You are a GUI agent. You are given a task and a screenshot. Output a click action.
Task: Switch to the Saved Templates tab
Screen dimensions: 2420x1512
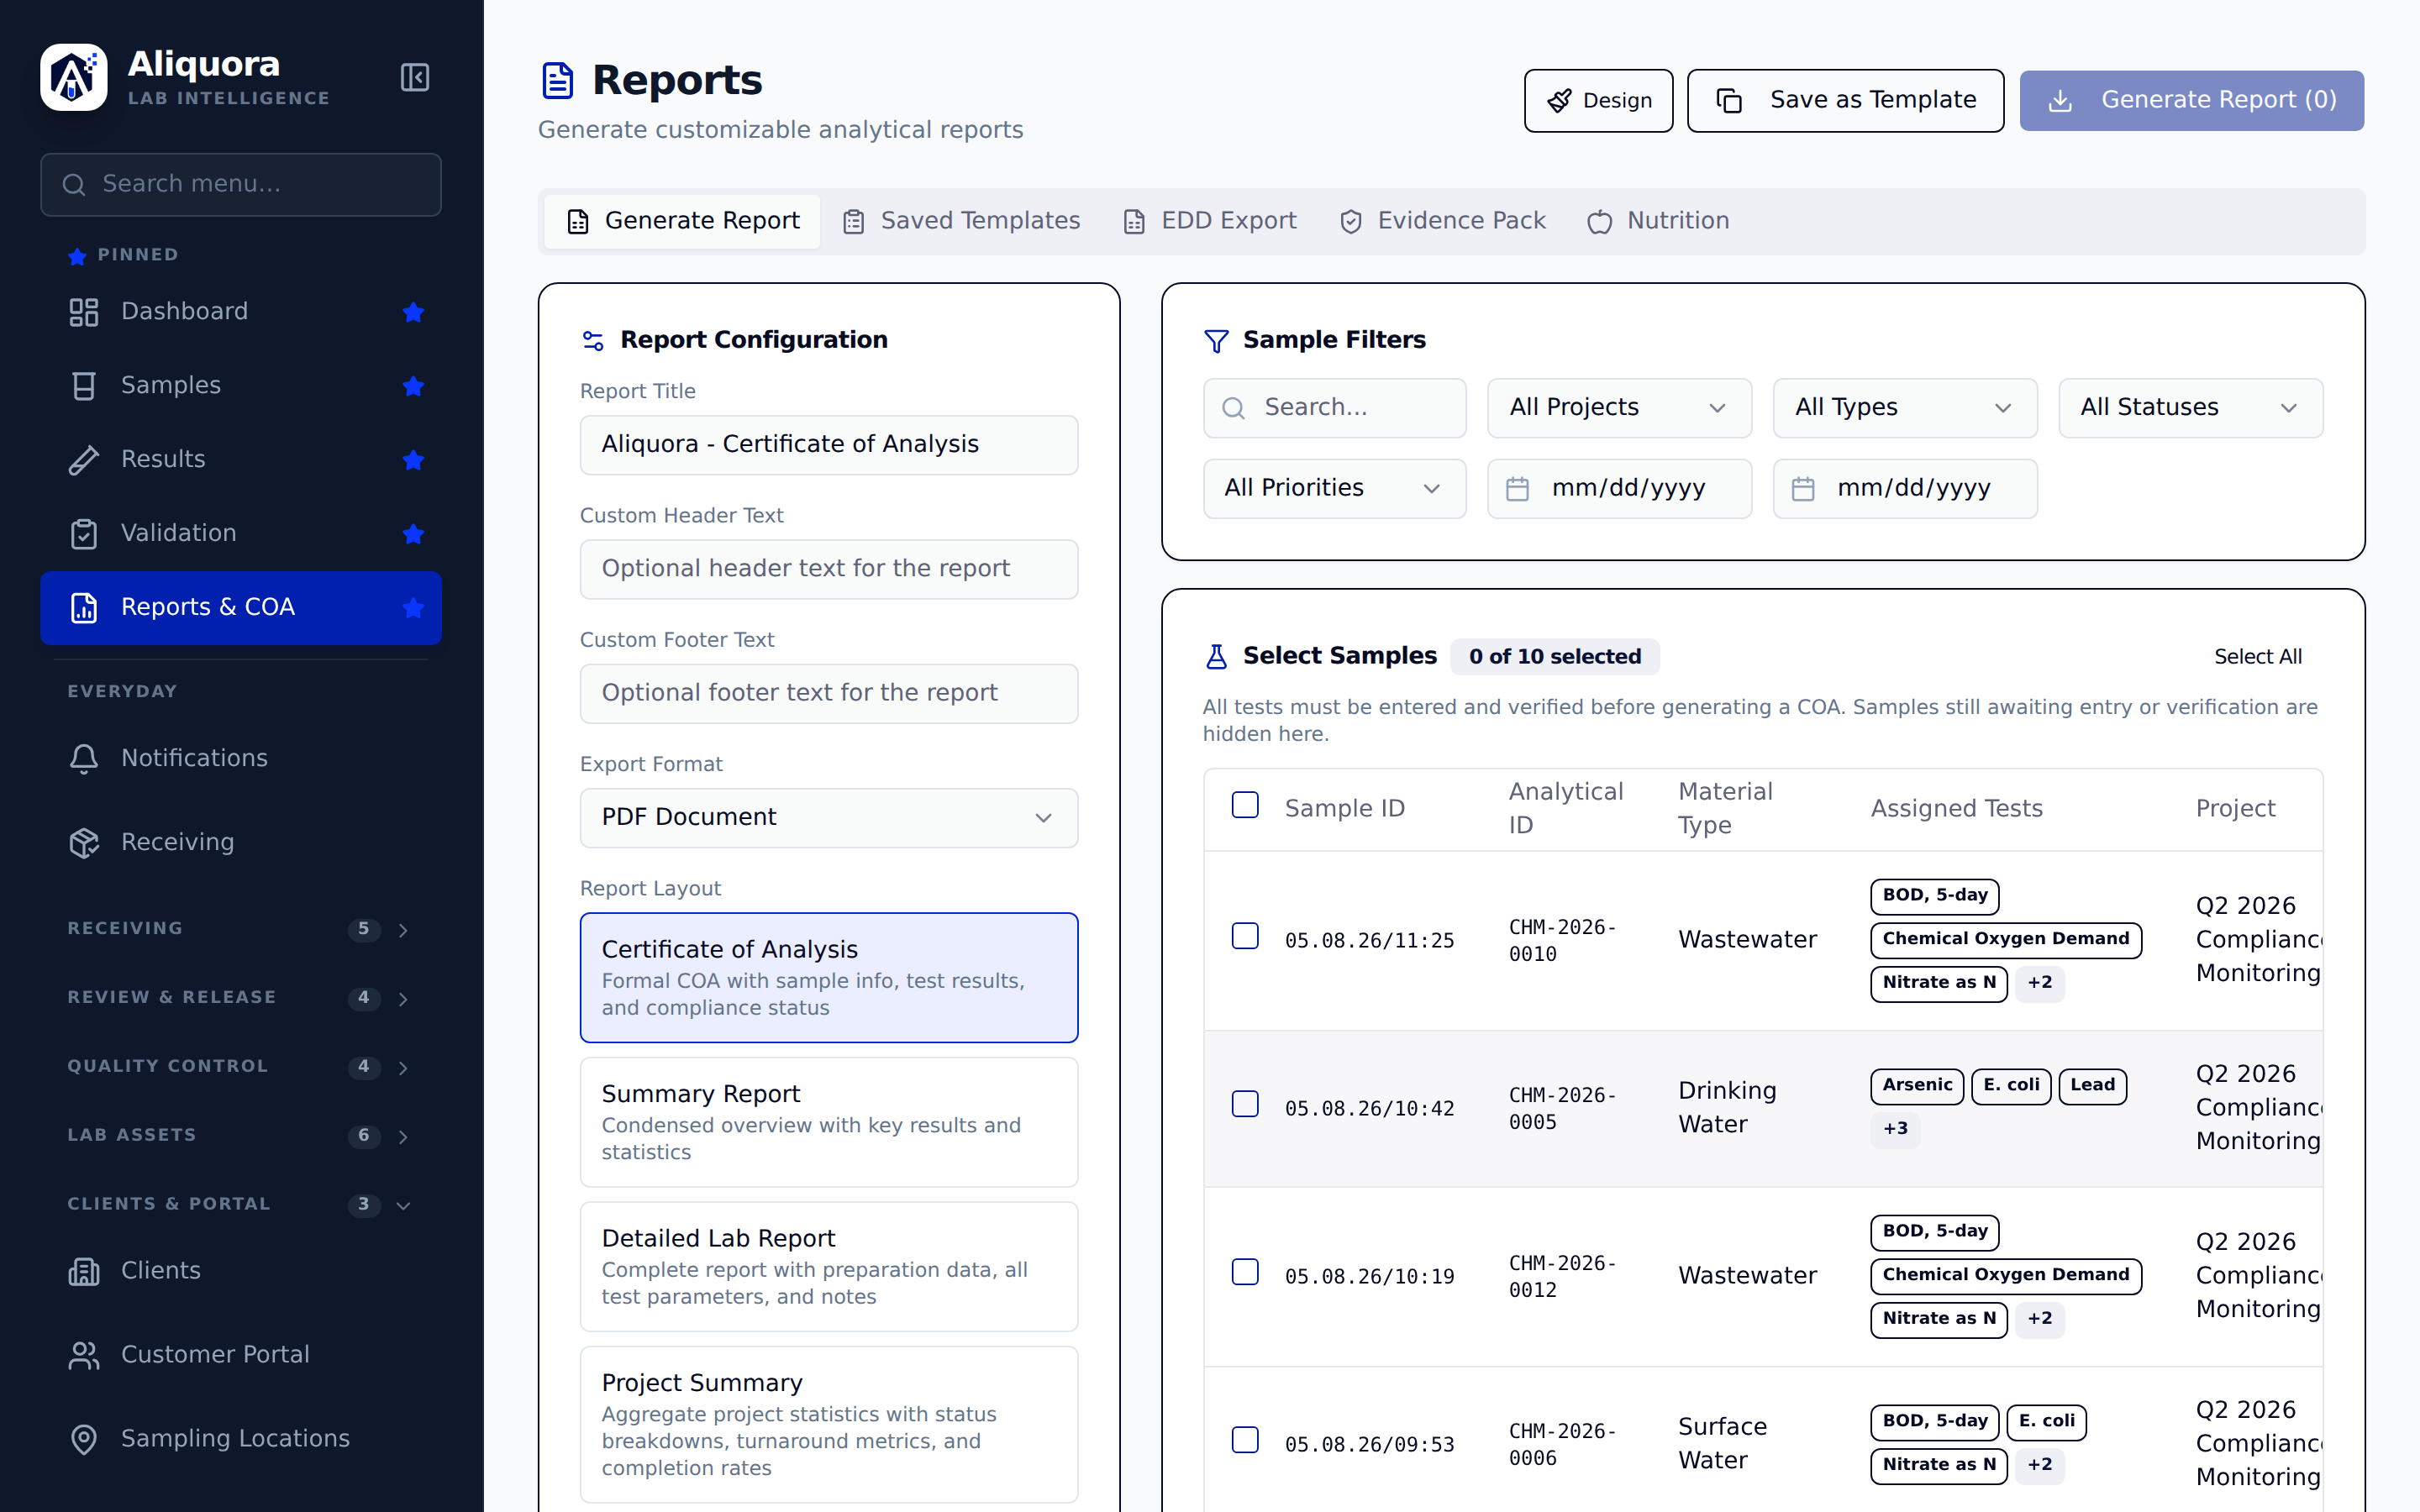(x=961, y=221)
